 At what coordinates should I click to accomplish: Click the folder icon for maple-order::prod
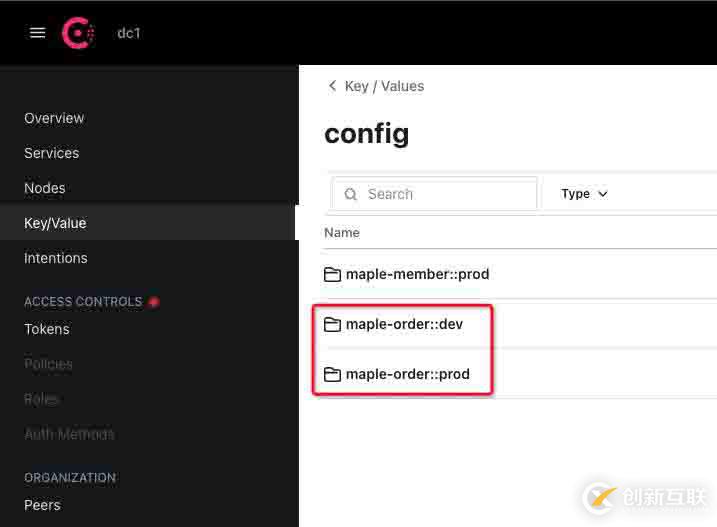click(332, 374)
